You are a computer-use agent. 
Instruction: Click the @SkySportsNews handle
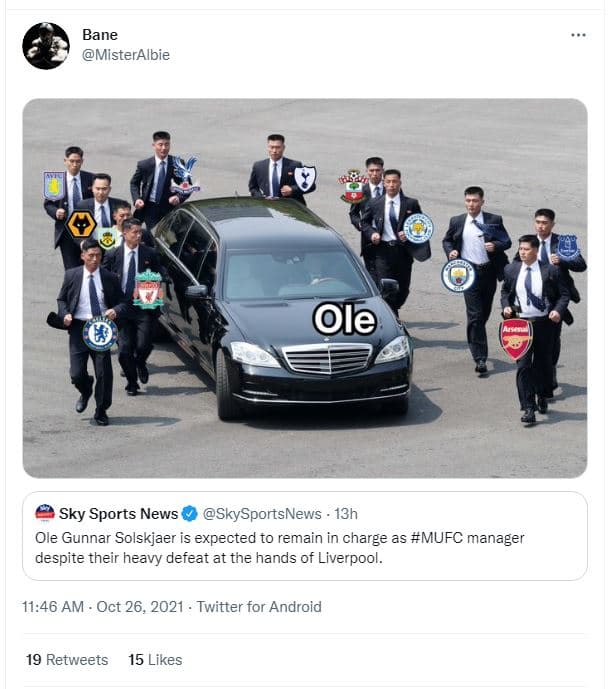[264, 514]
